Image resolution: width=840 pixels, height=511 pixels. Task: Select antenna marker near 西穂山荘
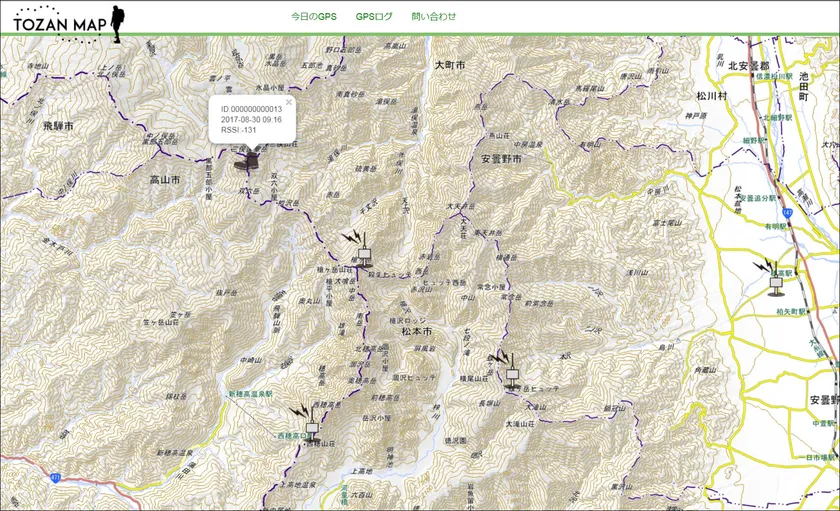point(310,427)
